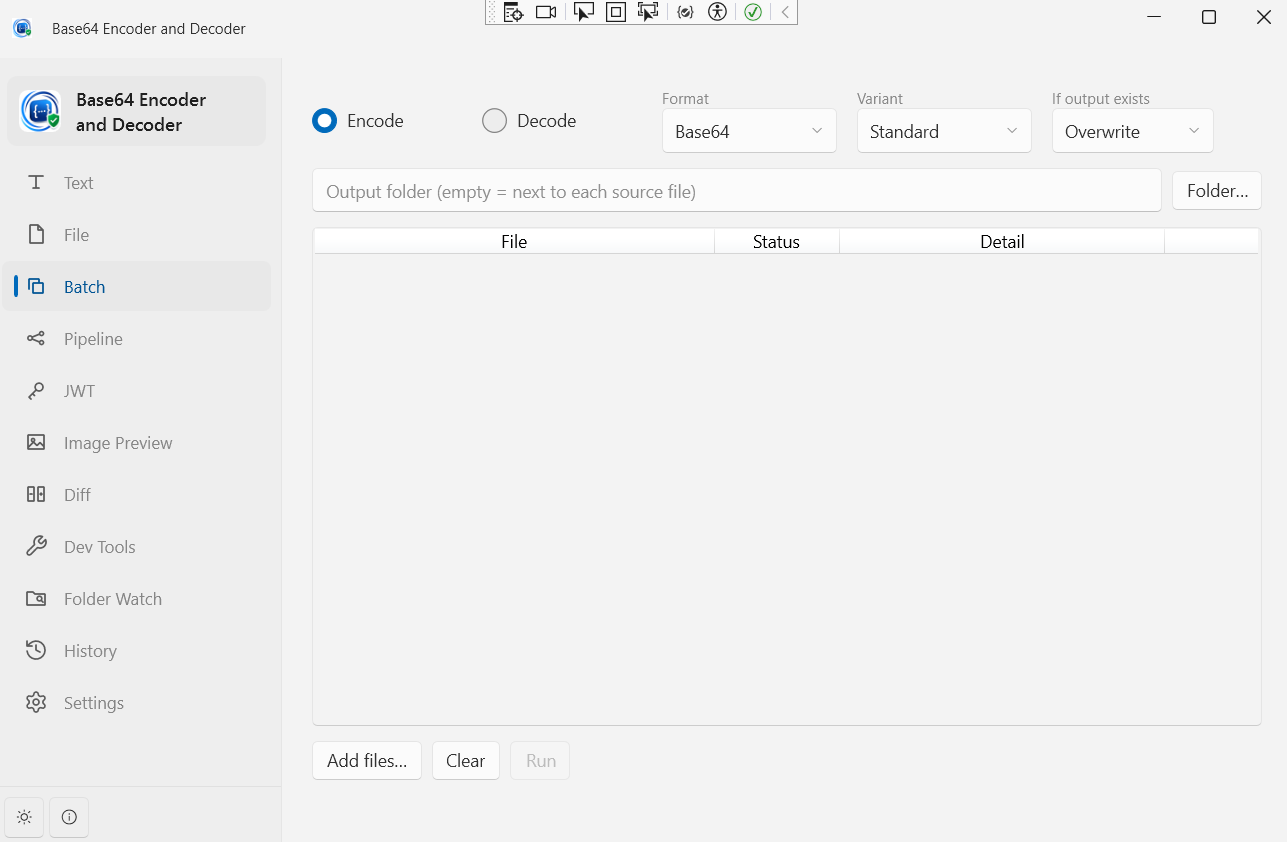
Task: Show the History page
Action: tap(136, 651)
